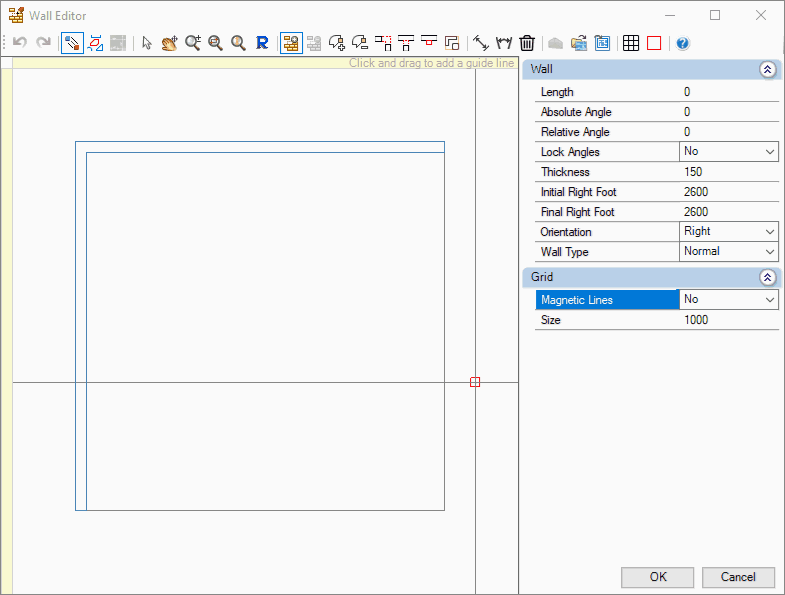Select the Thickness property label
785x595 pixels.
(x=565, y=172)
